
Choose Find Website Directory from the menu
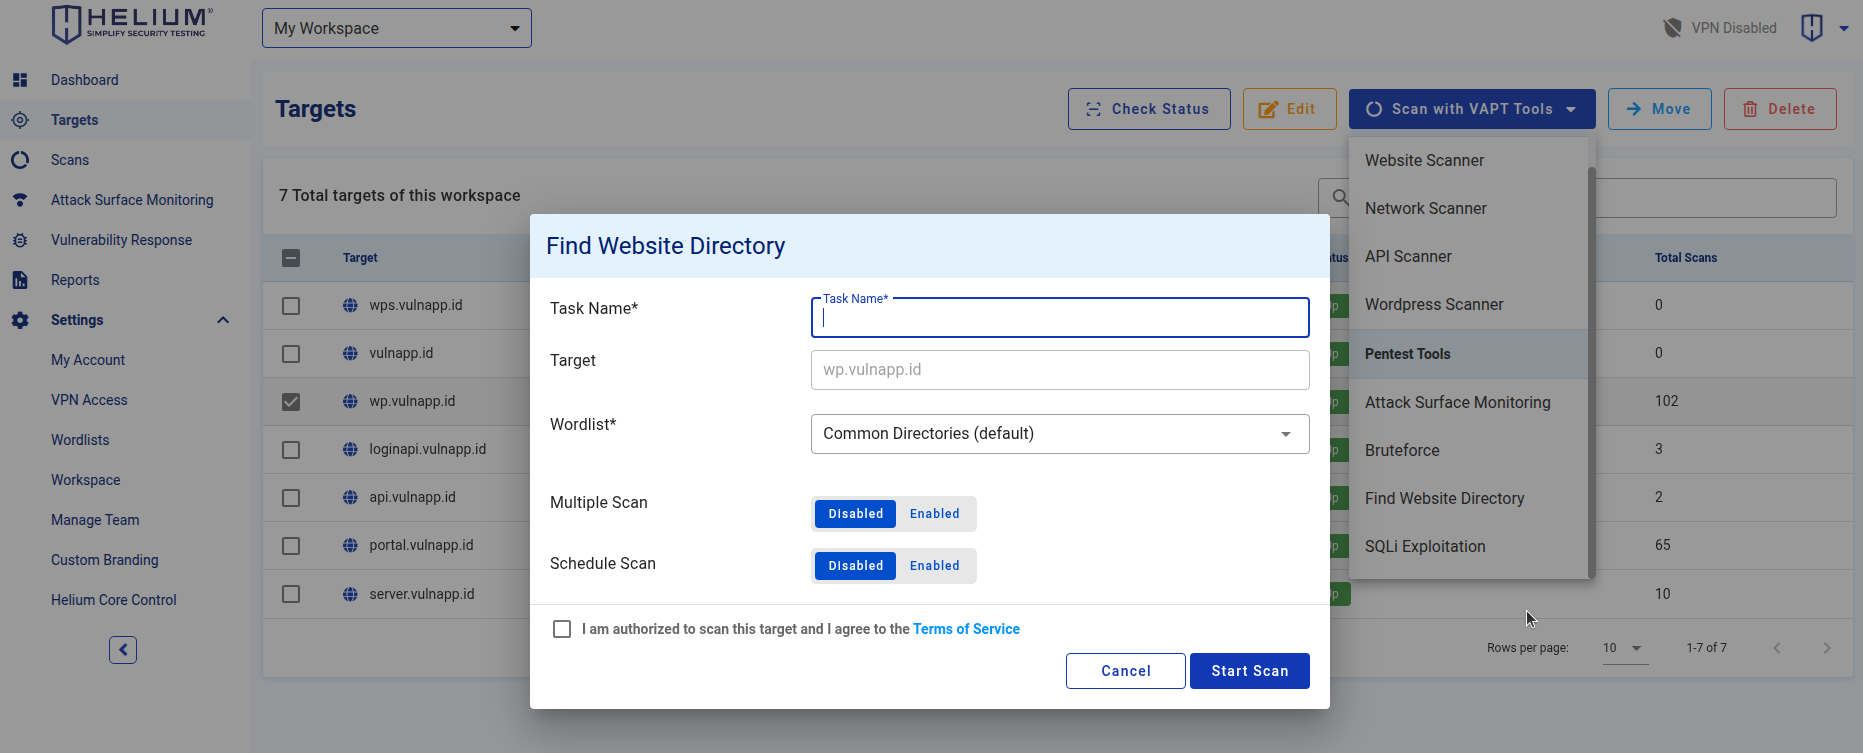[x=1468, y=498]
